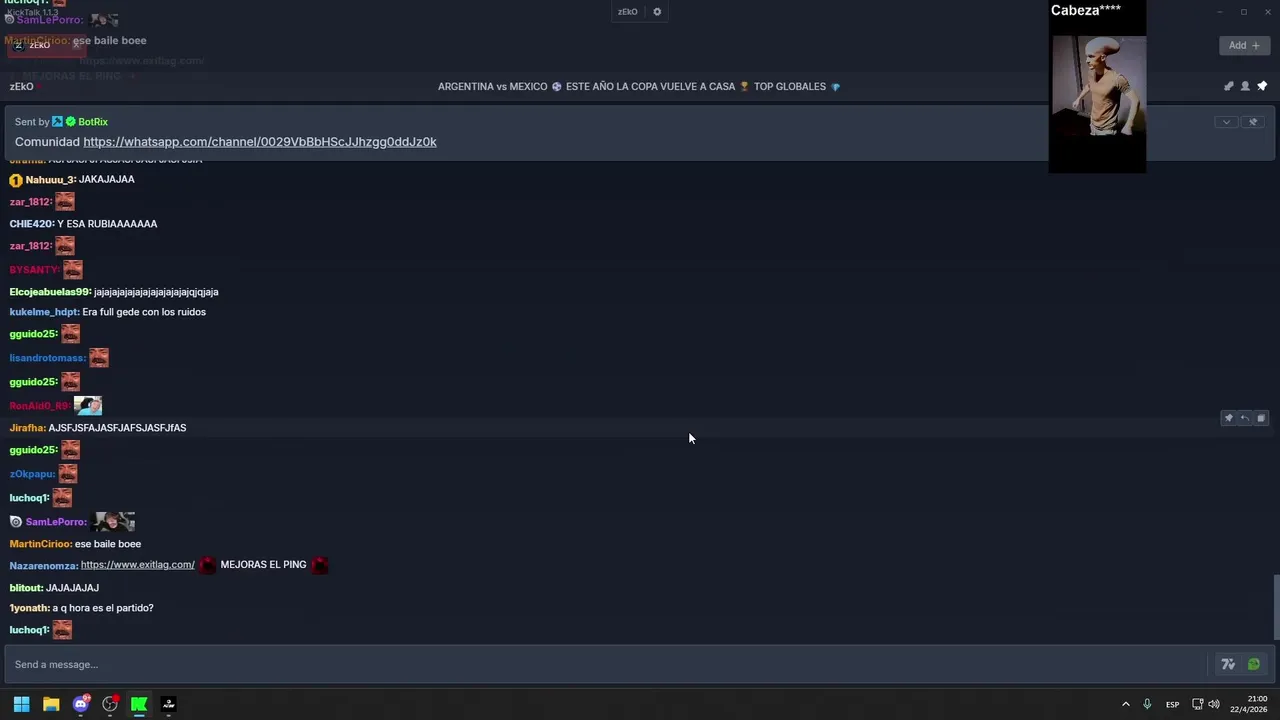The image size is (1280, 720).
Task: Pin the hovered Jirafha chat message
Action: pos(1229,418)
